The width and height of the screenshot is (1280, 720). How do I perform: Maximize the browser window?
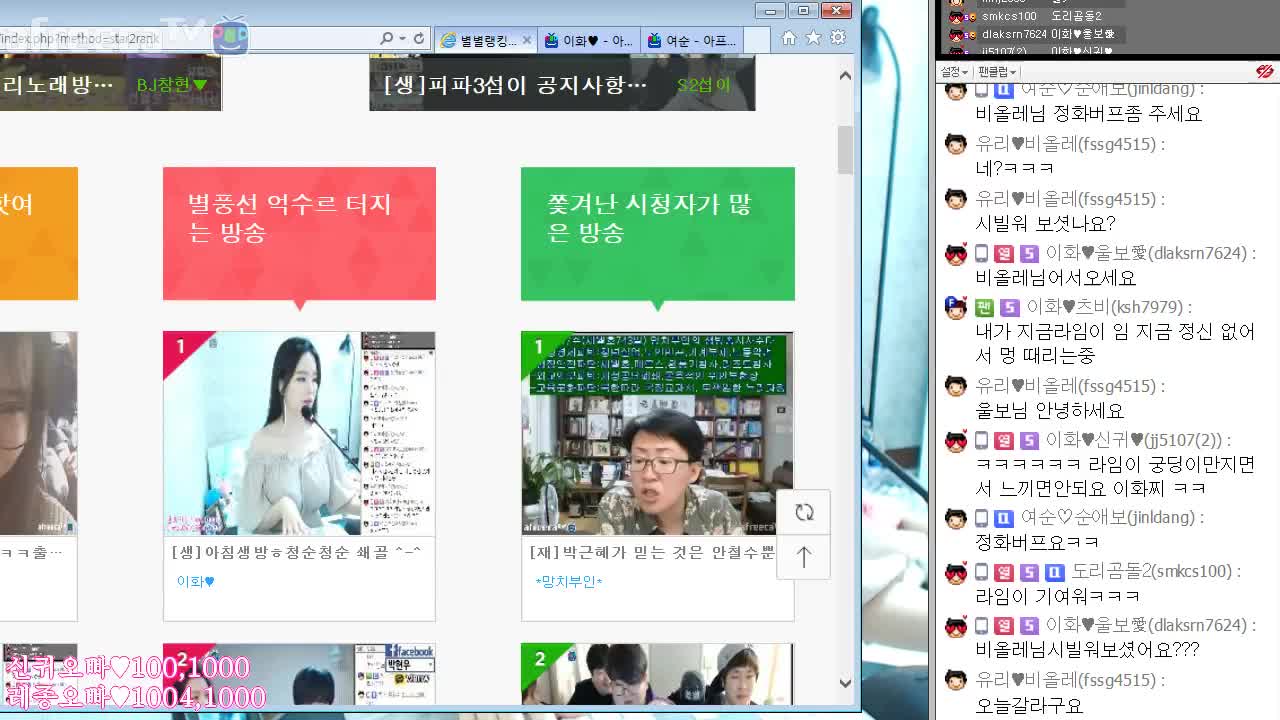(803, 11)
